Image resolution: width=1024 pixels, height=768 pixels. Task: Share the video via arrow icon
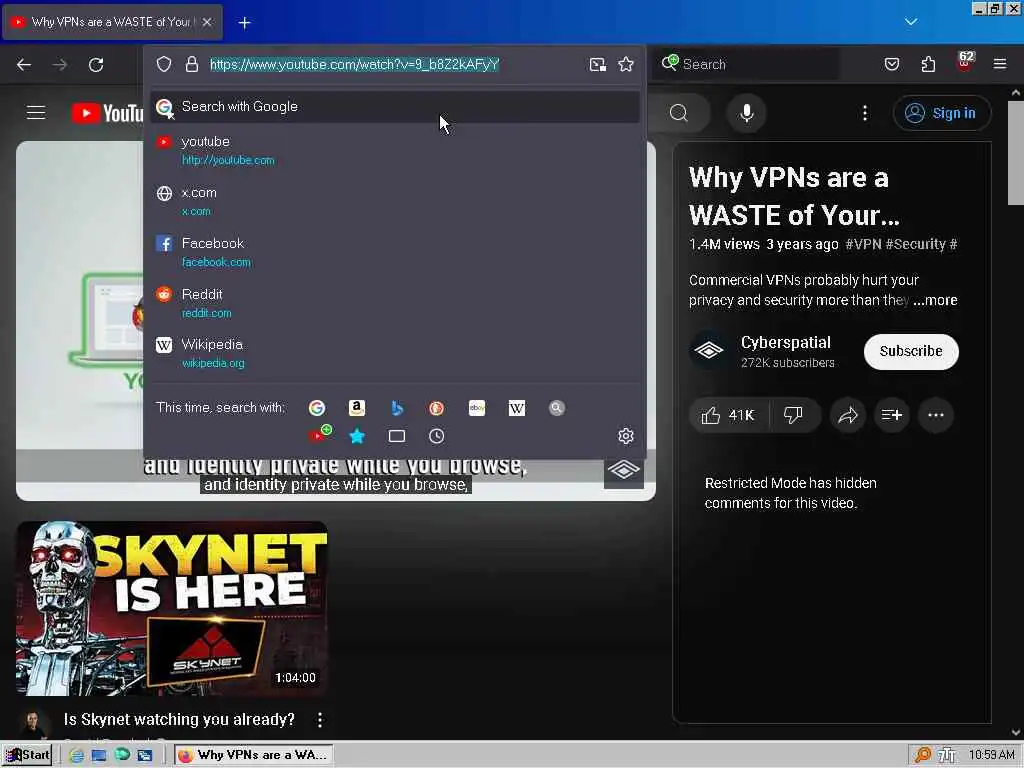pos(848,415)
